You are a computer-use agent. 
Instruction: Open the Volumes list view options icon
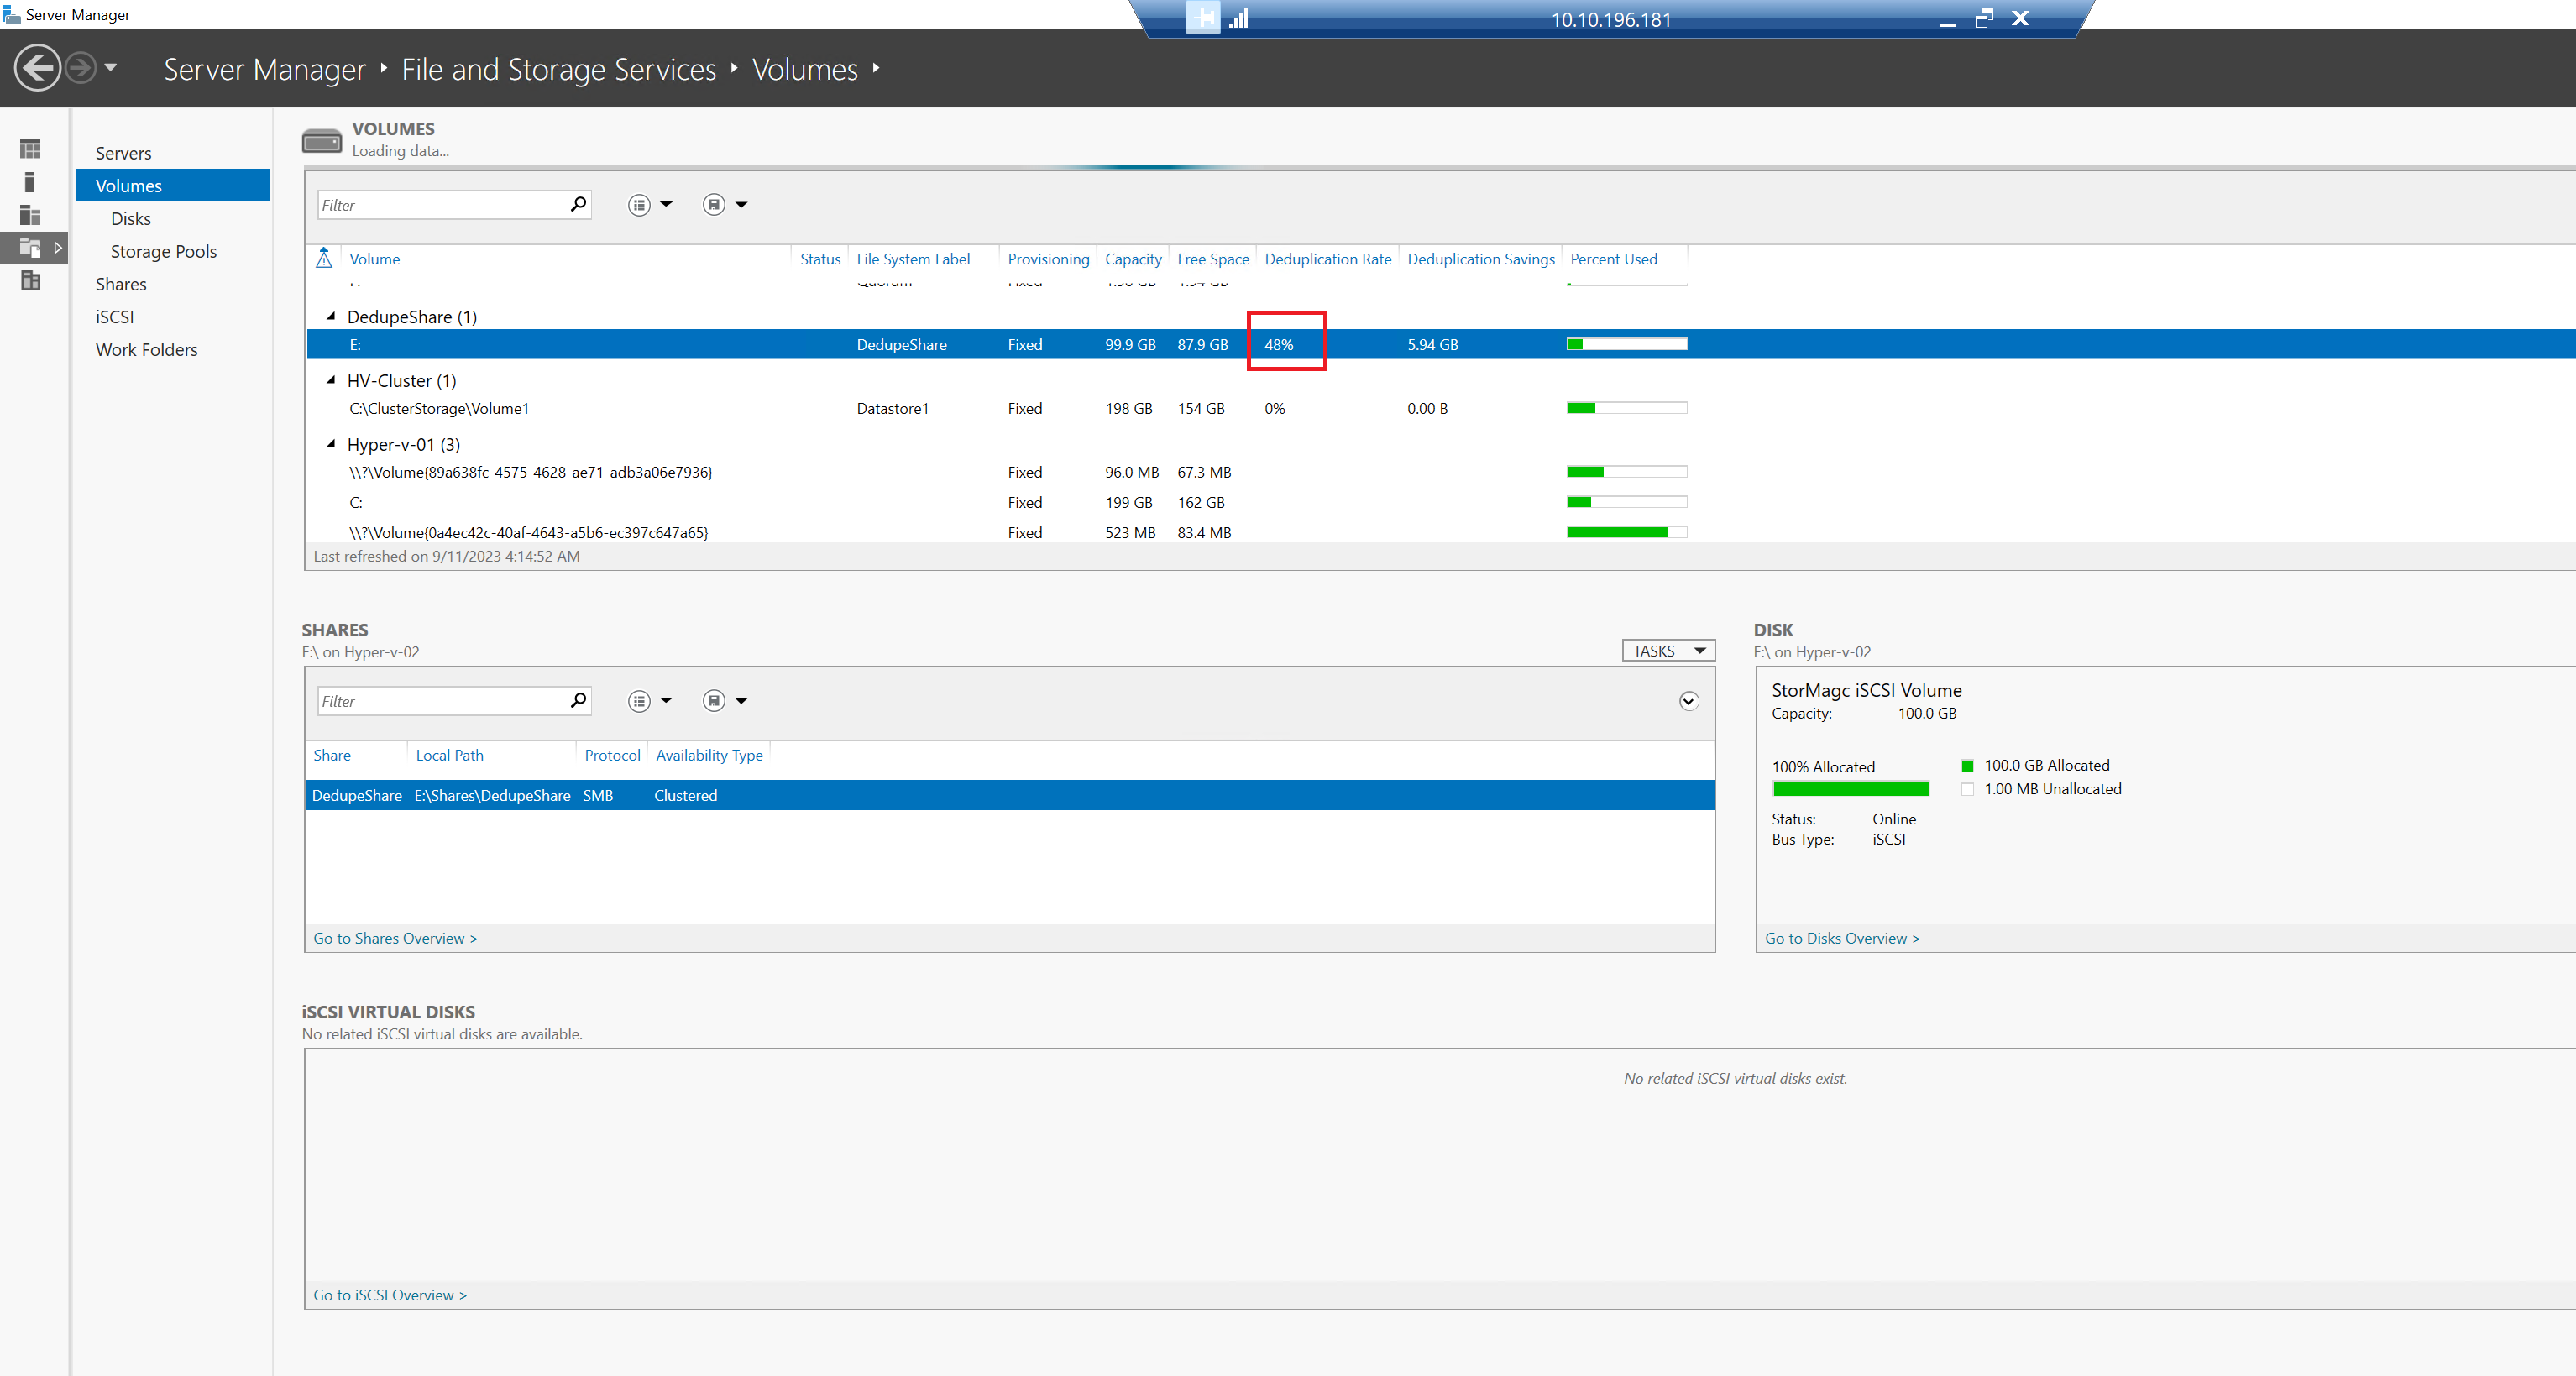[639, 205]
